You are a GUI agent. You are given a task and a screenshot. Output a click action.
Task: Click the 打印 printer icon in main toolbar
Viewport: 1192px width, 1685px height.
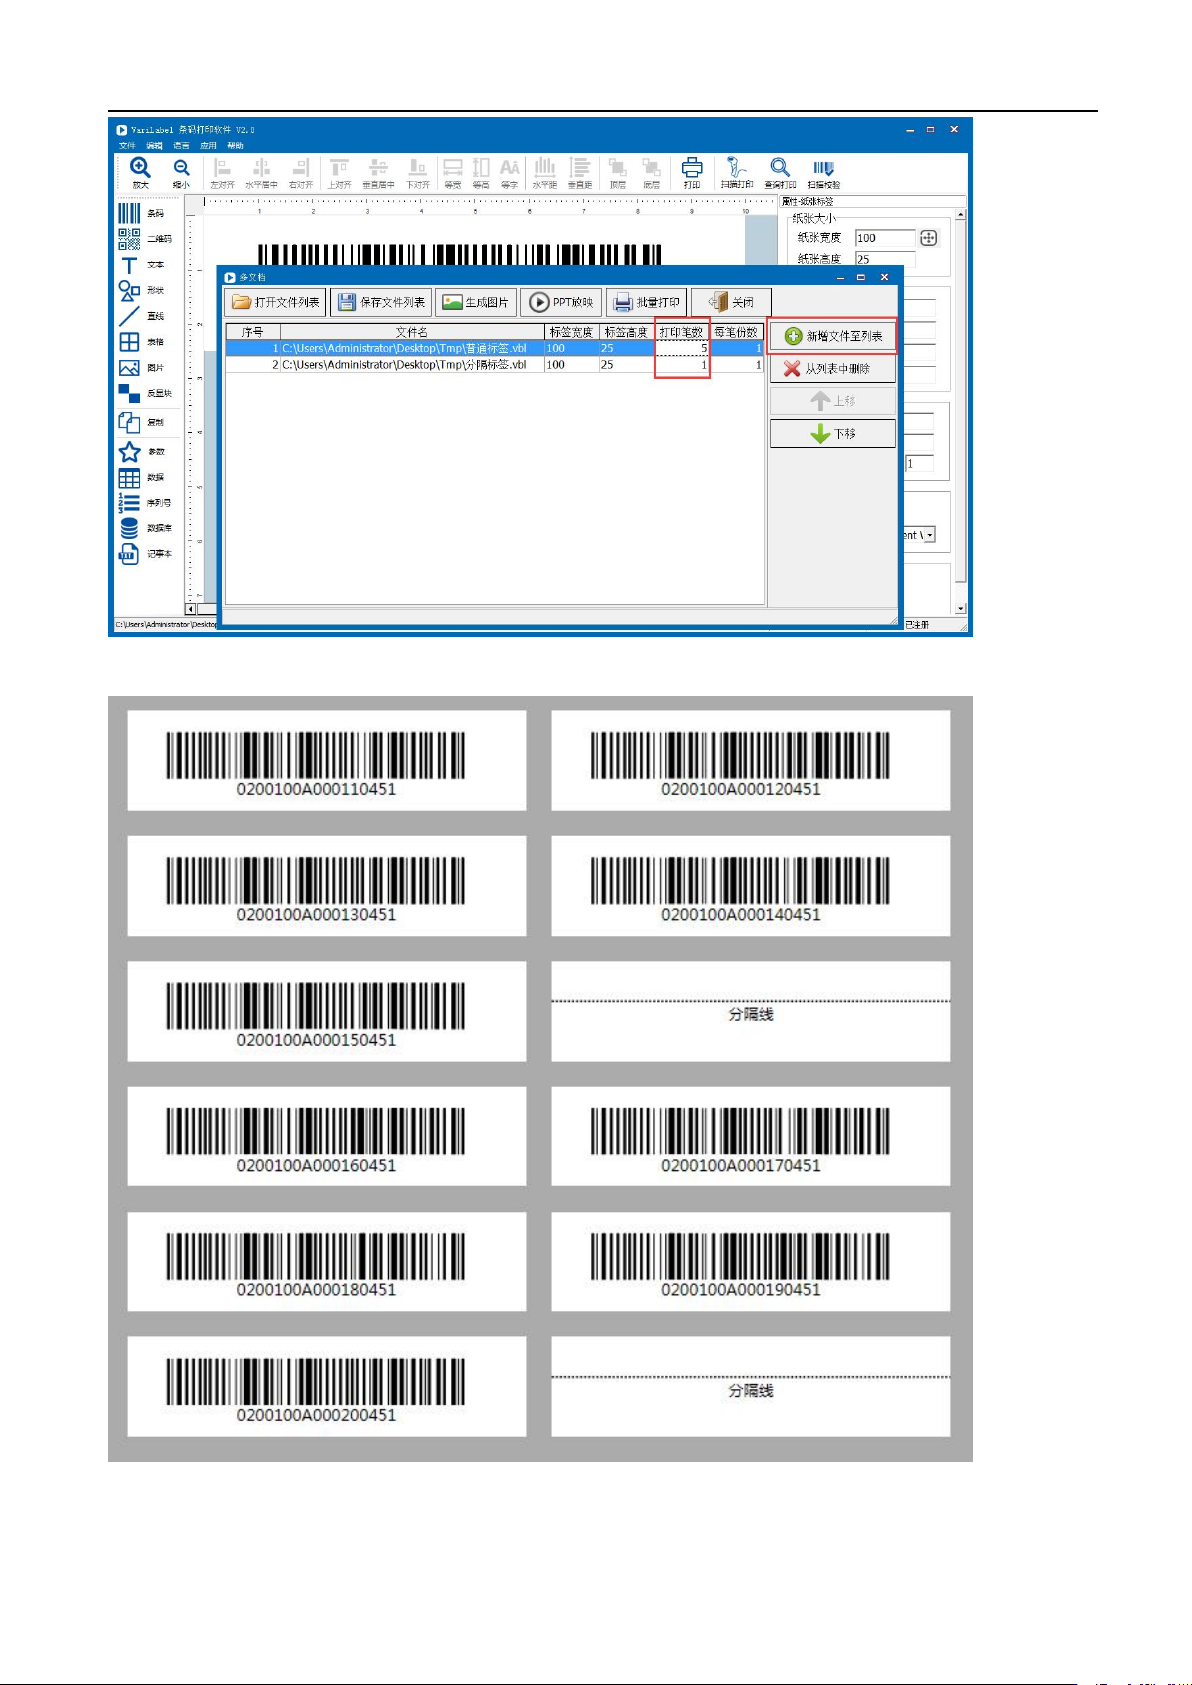(x=692, y=168)
